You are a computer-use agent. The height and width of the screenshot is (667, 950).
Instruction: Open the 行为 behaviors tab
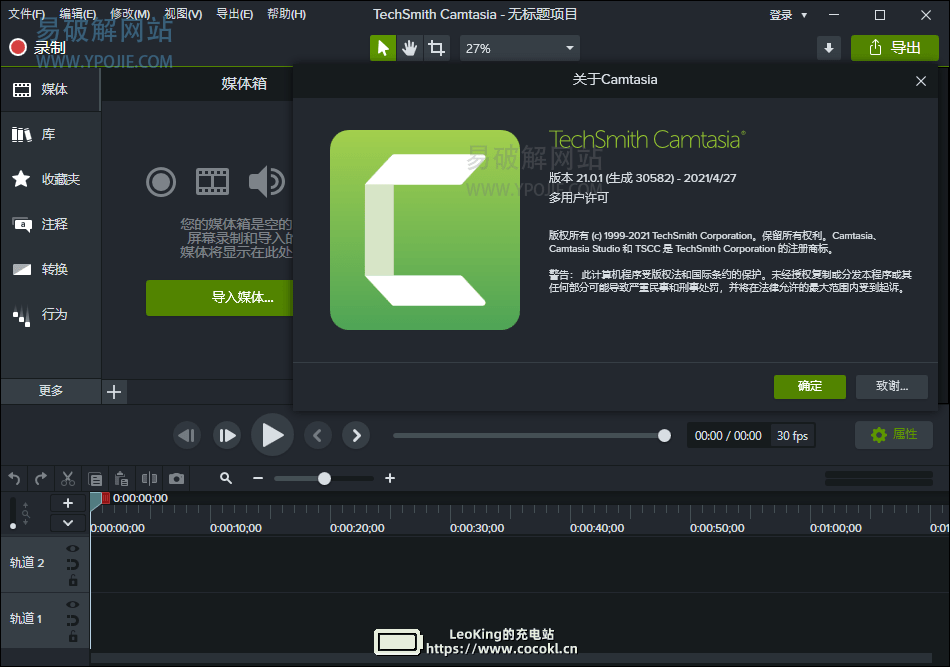tap(50, 314)
